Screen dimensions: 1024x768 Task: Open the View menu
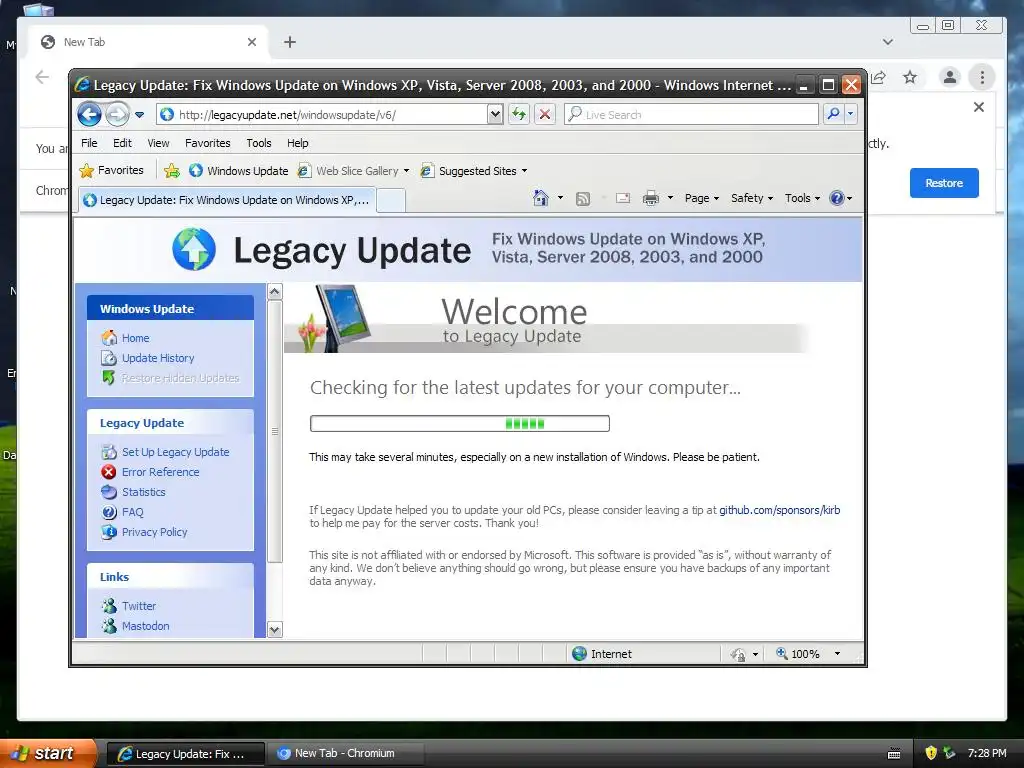click(158, 143)
